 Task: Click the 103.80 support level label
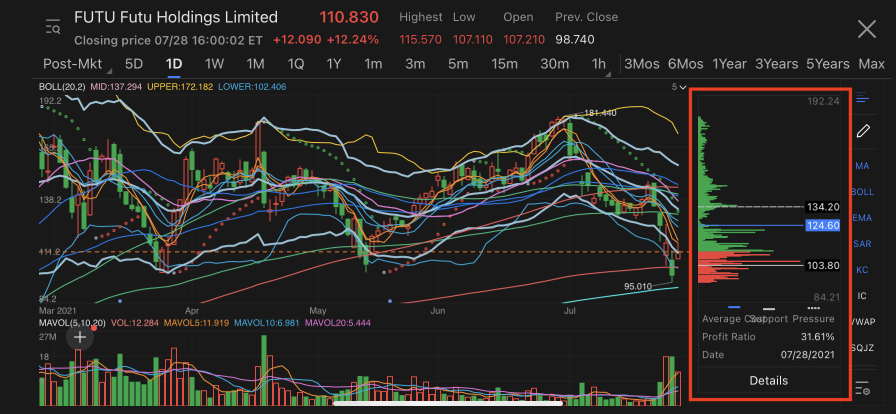[x=822, y=265]
